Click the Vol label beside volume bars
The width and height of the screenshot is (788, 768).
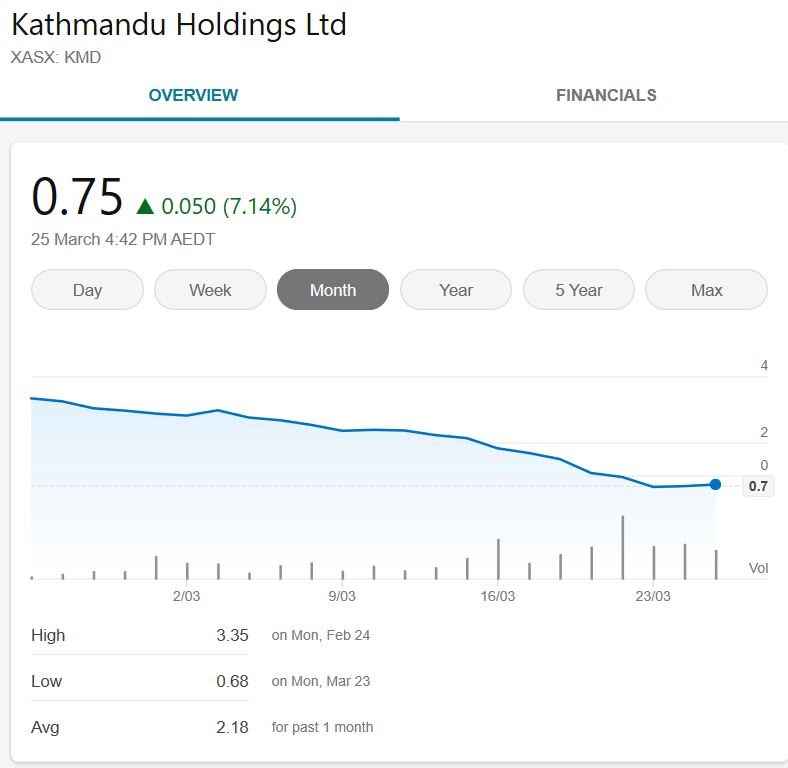[758, 568]
